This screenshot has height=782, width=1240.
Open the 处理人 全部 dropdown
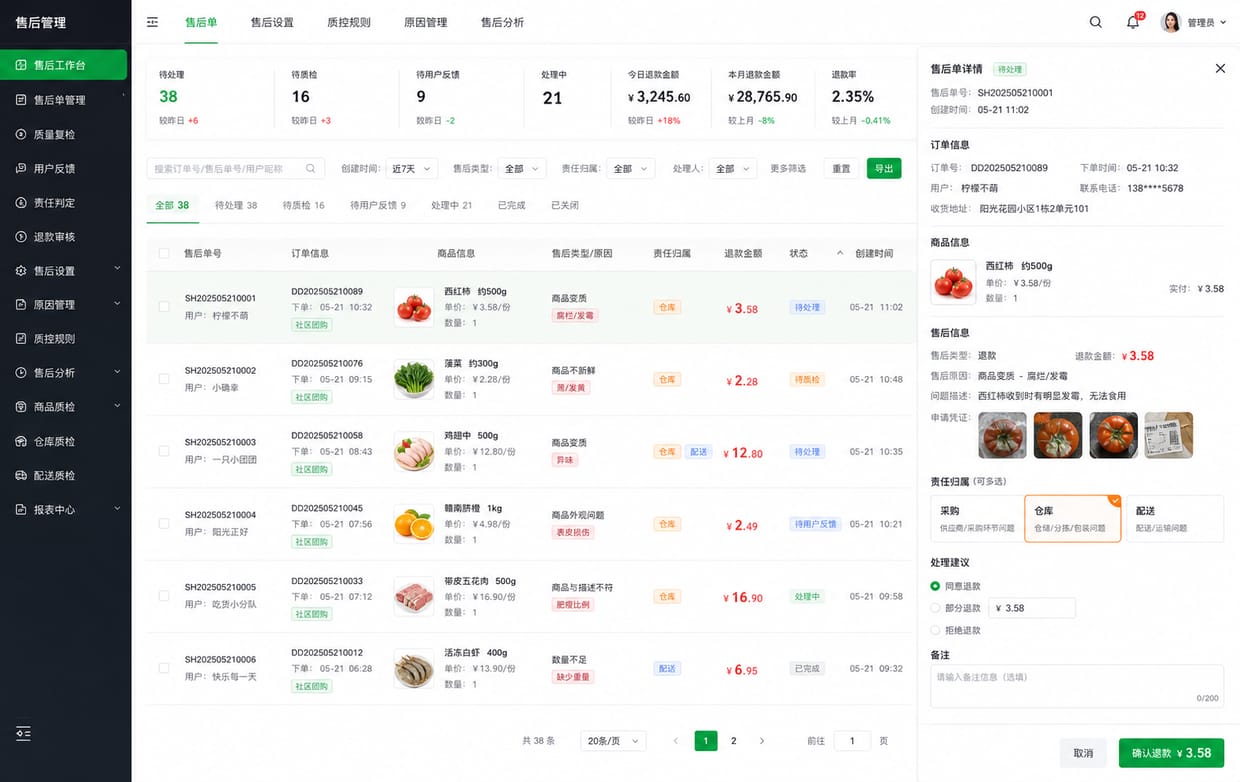(732, 169)
